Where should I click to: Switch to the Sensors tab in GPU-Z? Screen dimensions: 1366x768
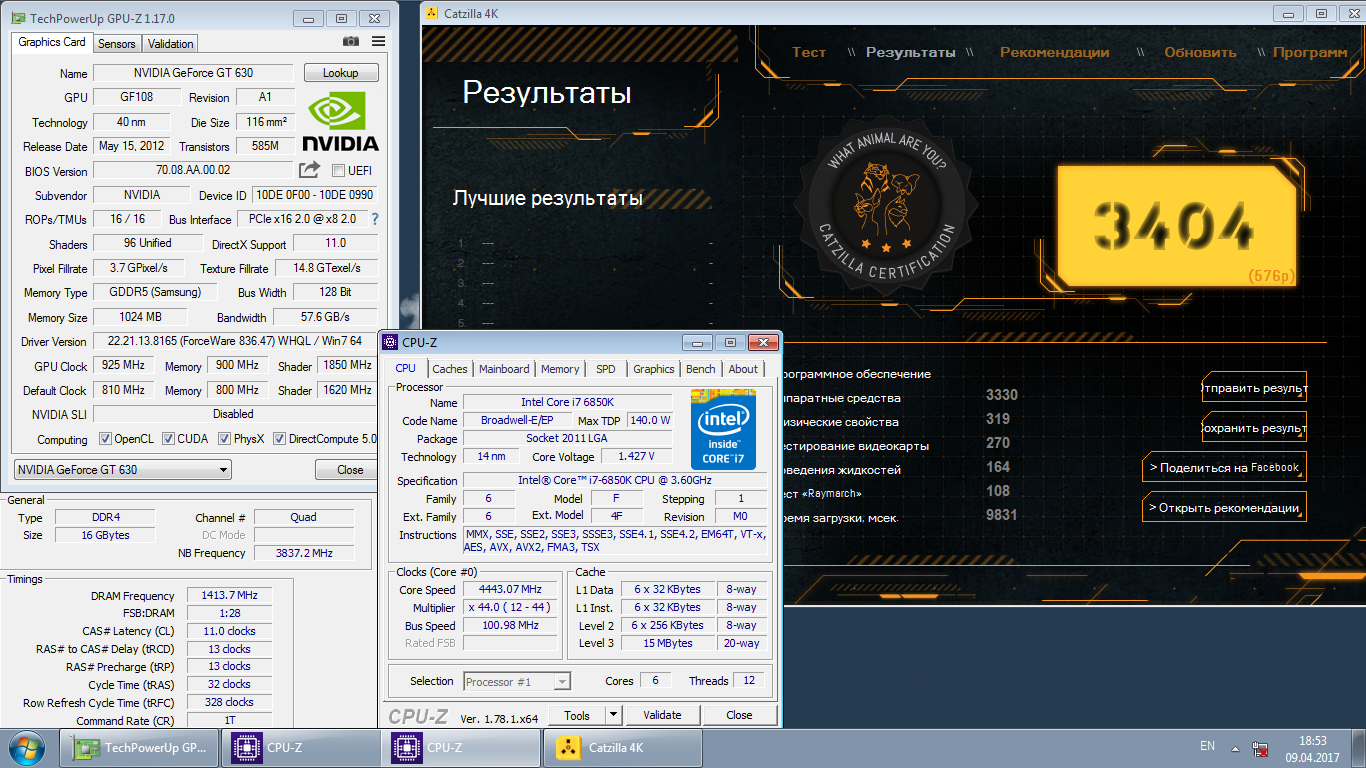117,43
